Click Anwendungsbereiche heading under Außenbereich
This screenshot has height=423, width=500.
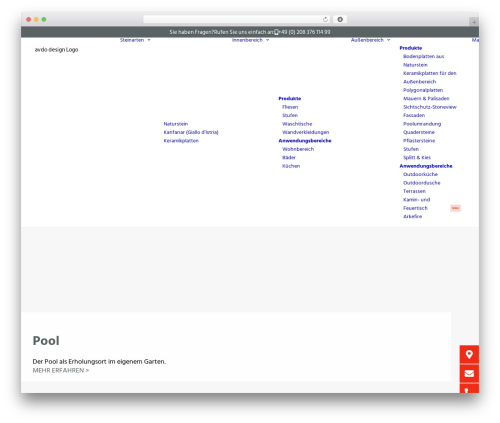tap(426, 166)
